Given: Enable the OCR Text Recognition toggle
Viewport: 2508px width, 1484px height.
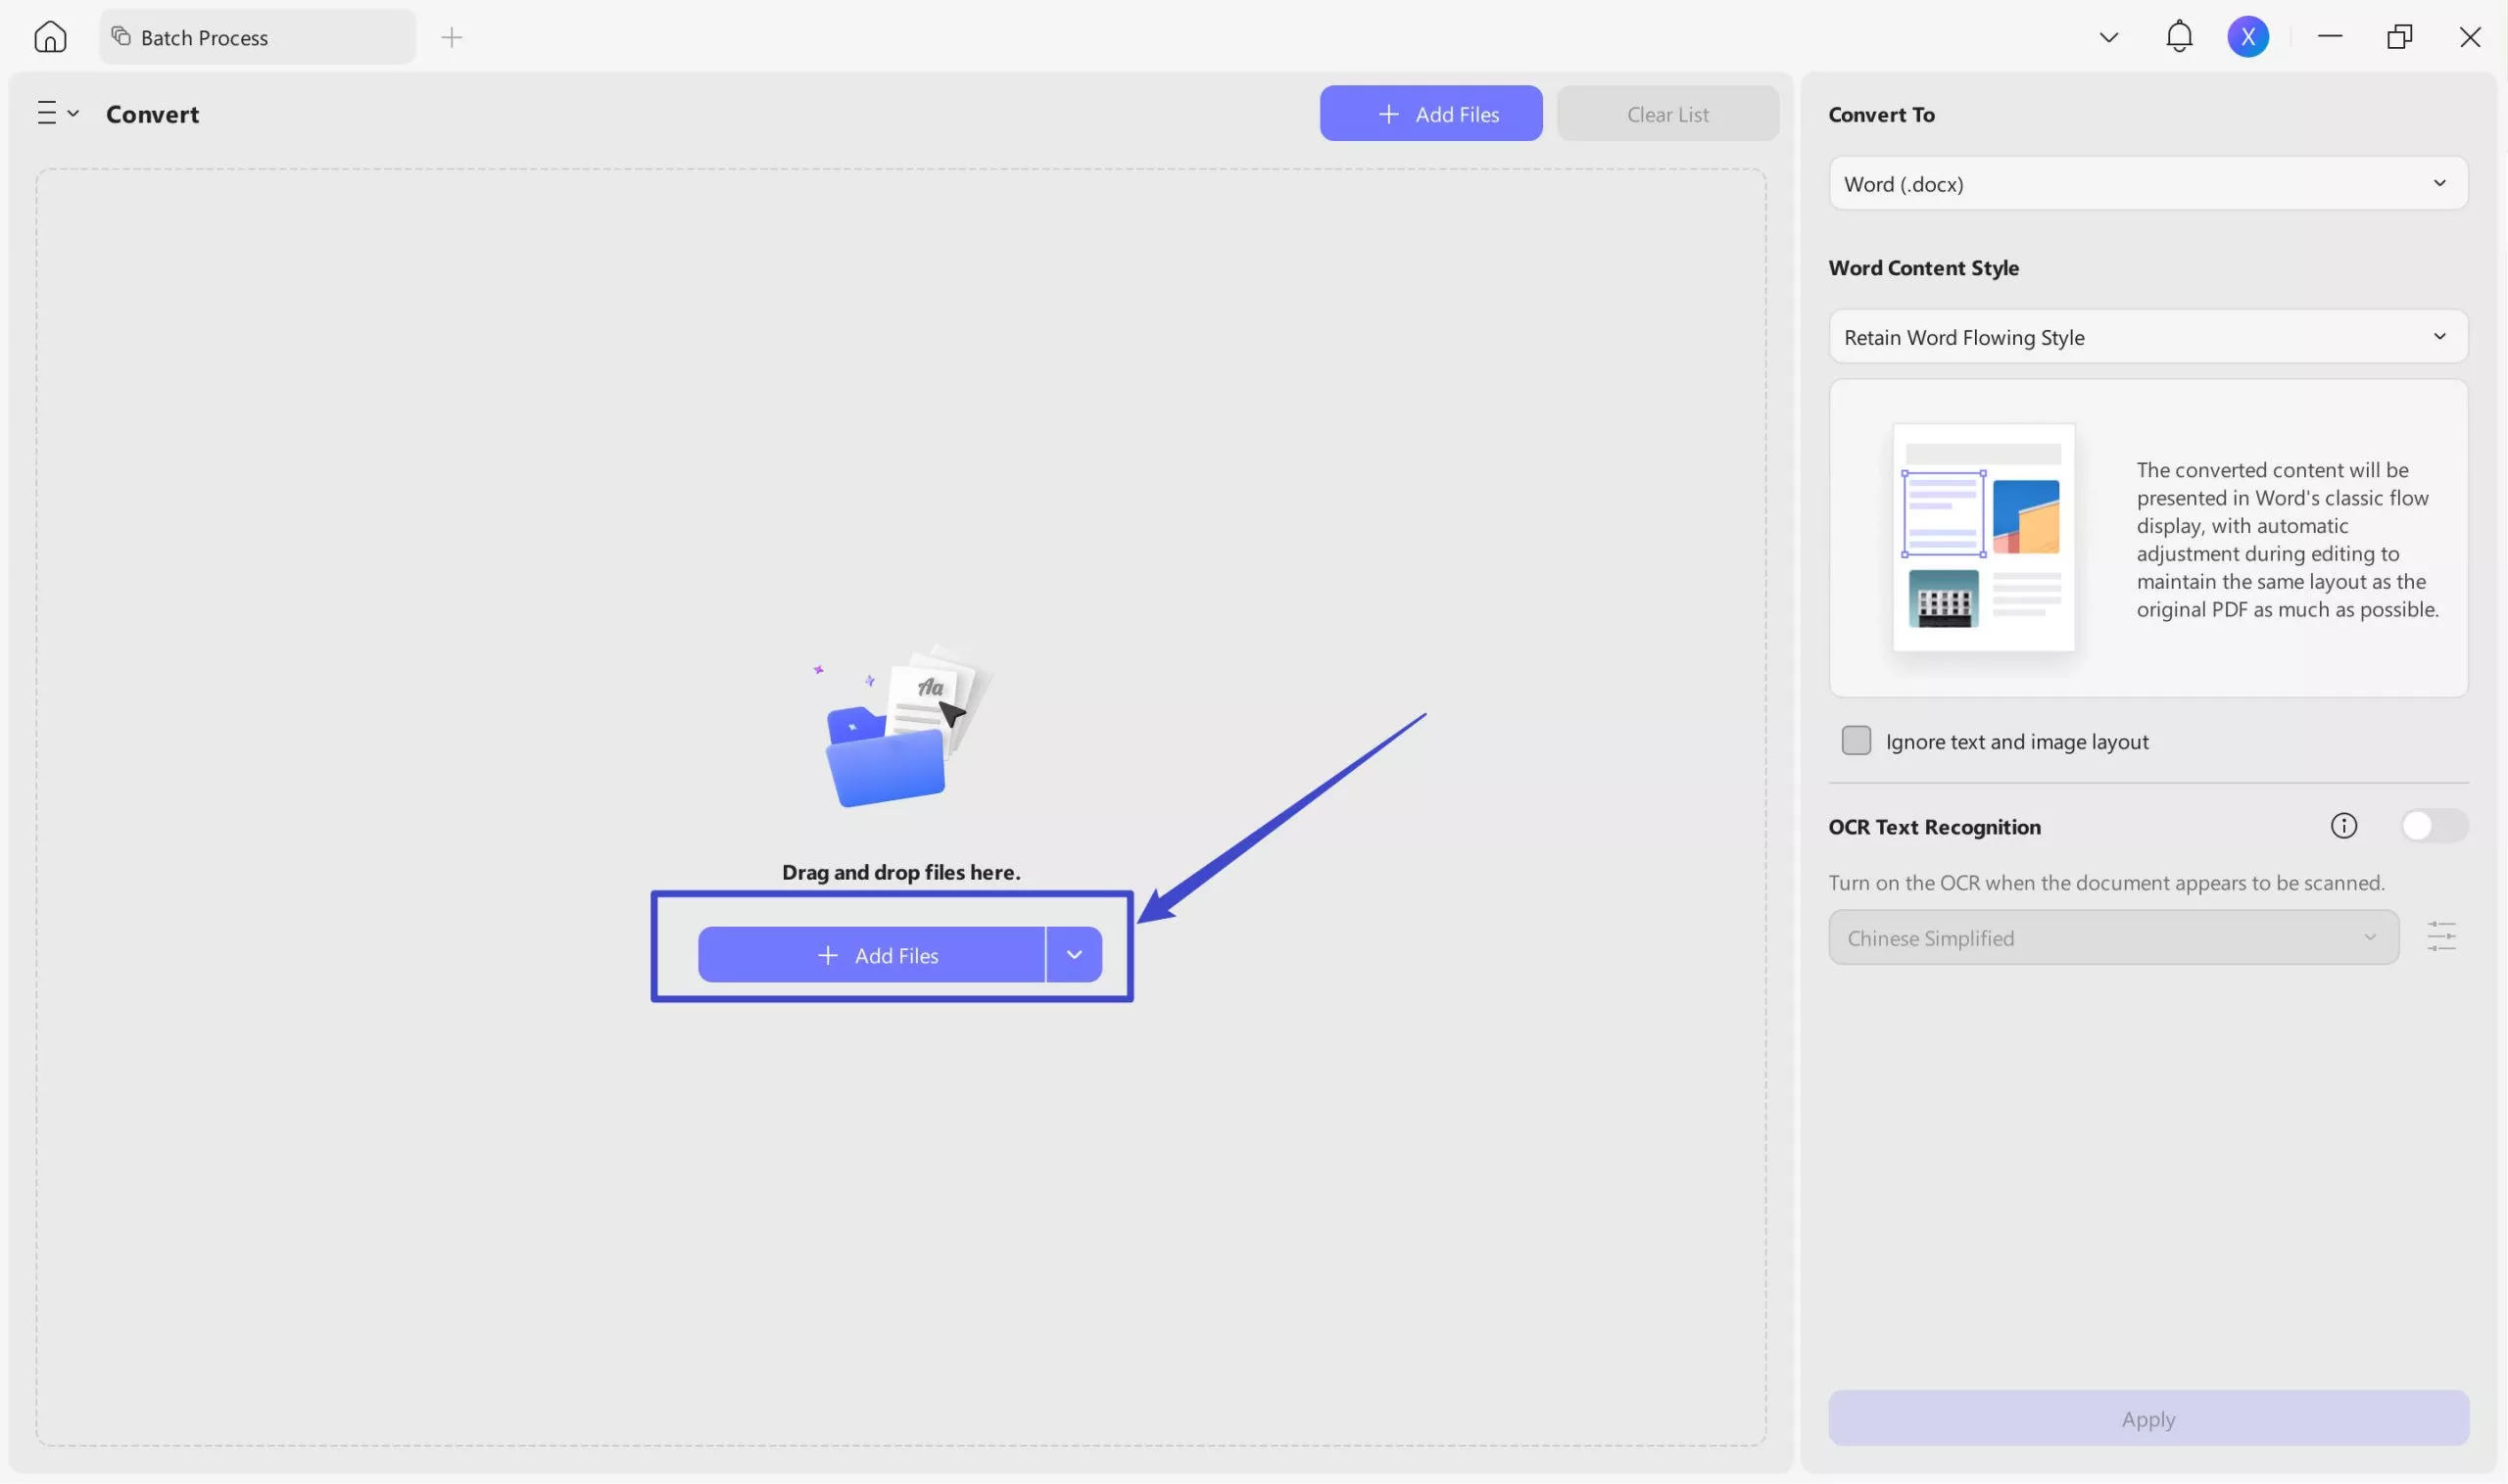Looking at the screenshot, I should point(2435,825).
